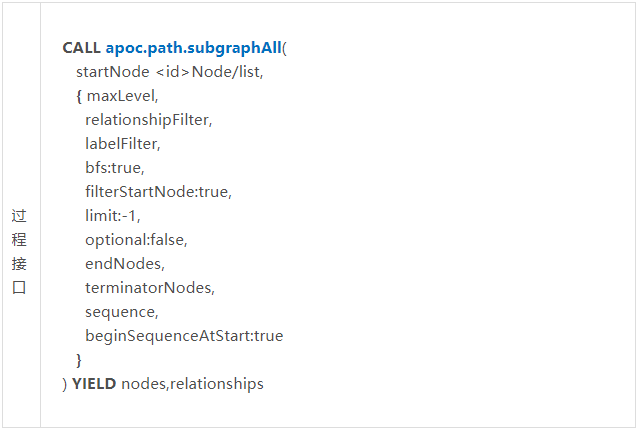
Task: Click terminatorNodes in the list
Action: click(x=150, y=288)
